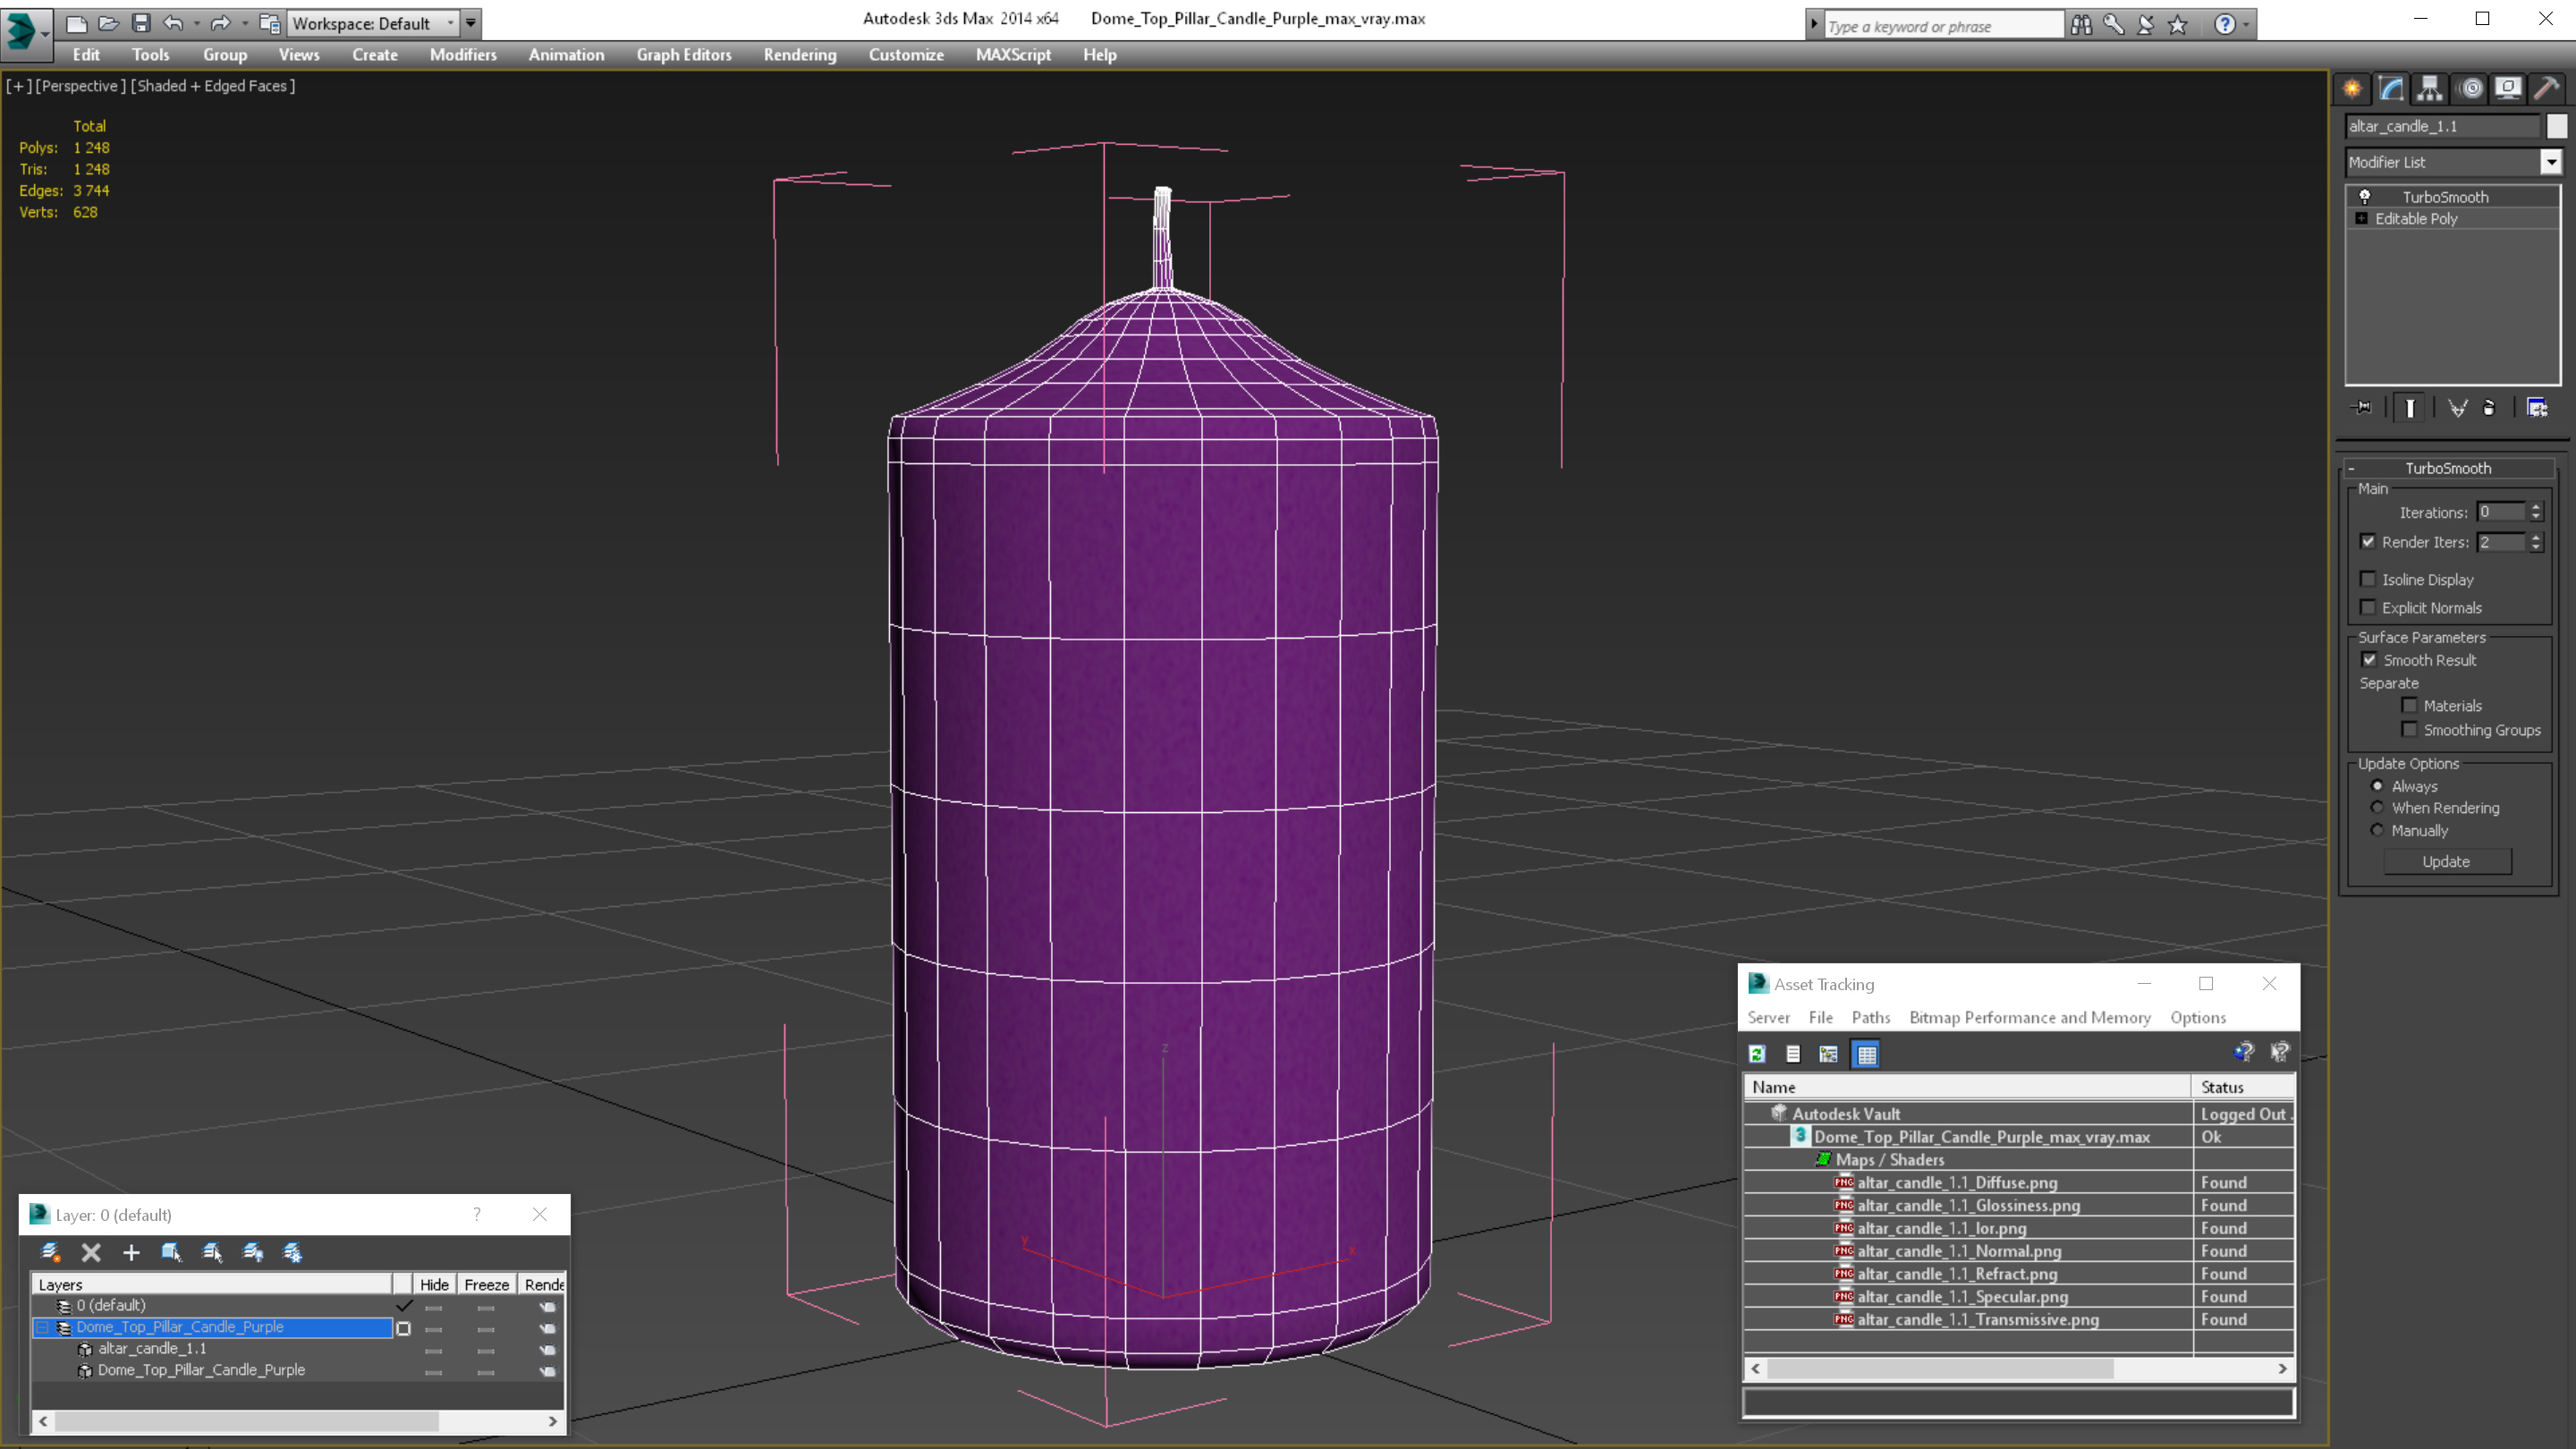Expand the Editable Poly modifier entry
Image resolution: width=2576 pixels, height=1449 pixels.
[2362, 219]
